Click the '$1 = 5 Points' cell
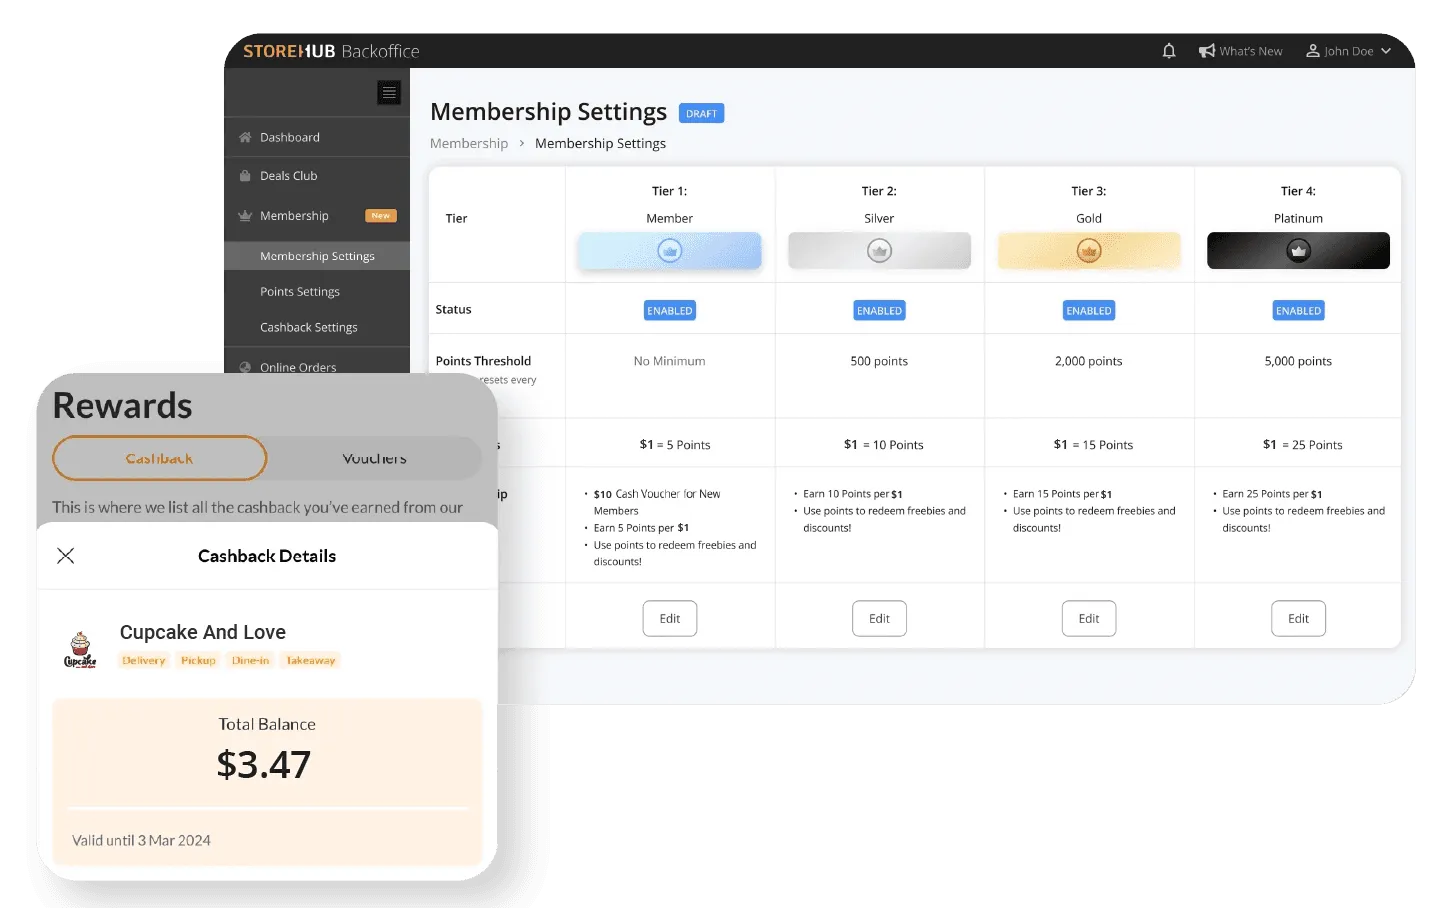Image resolution: width=1447 pixels, height=908 pixels. [675, 445]
